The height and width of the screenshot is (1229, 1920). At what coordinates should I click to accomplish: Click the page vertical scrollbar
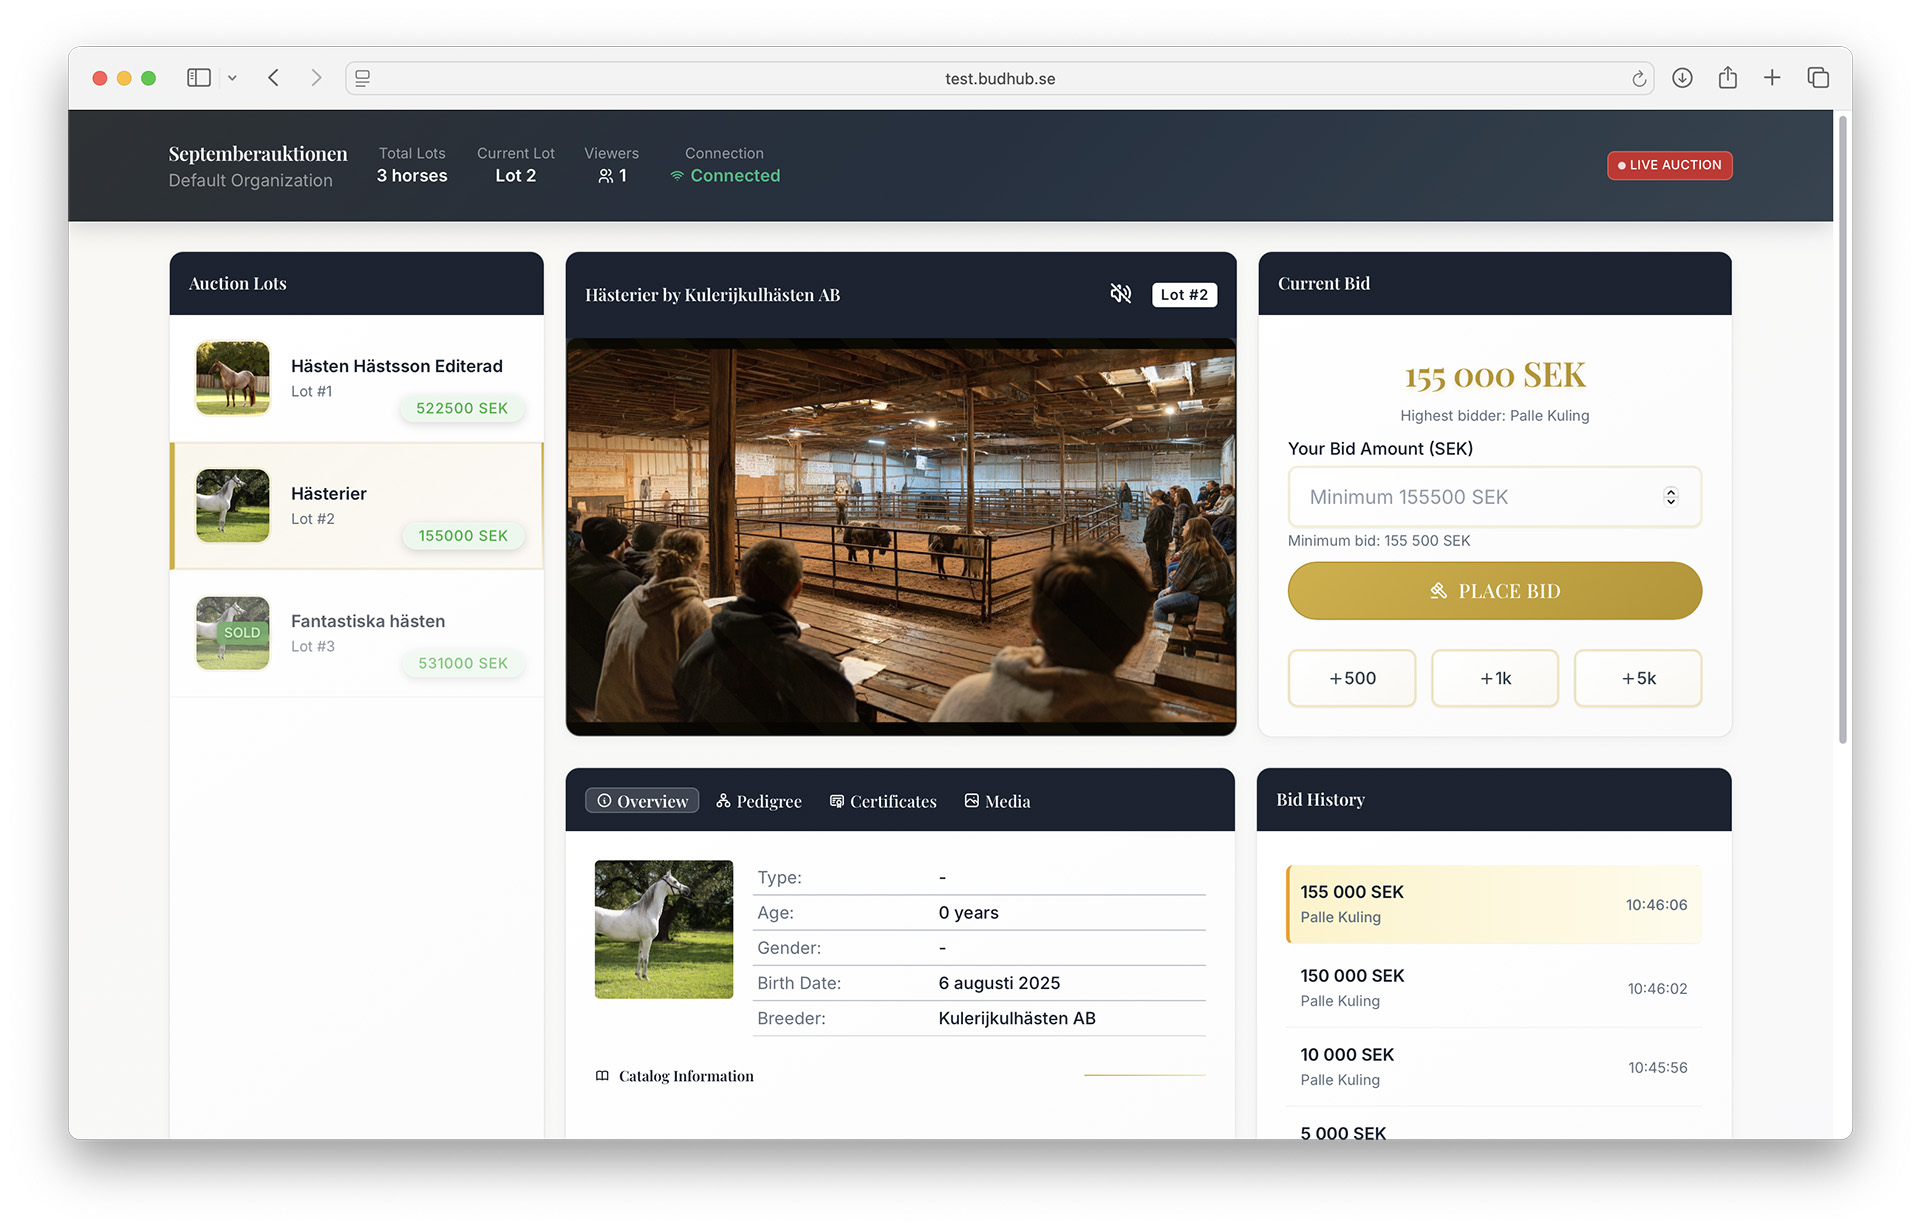click(1842, 430)
